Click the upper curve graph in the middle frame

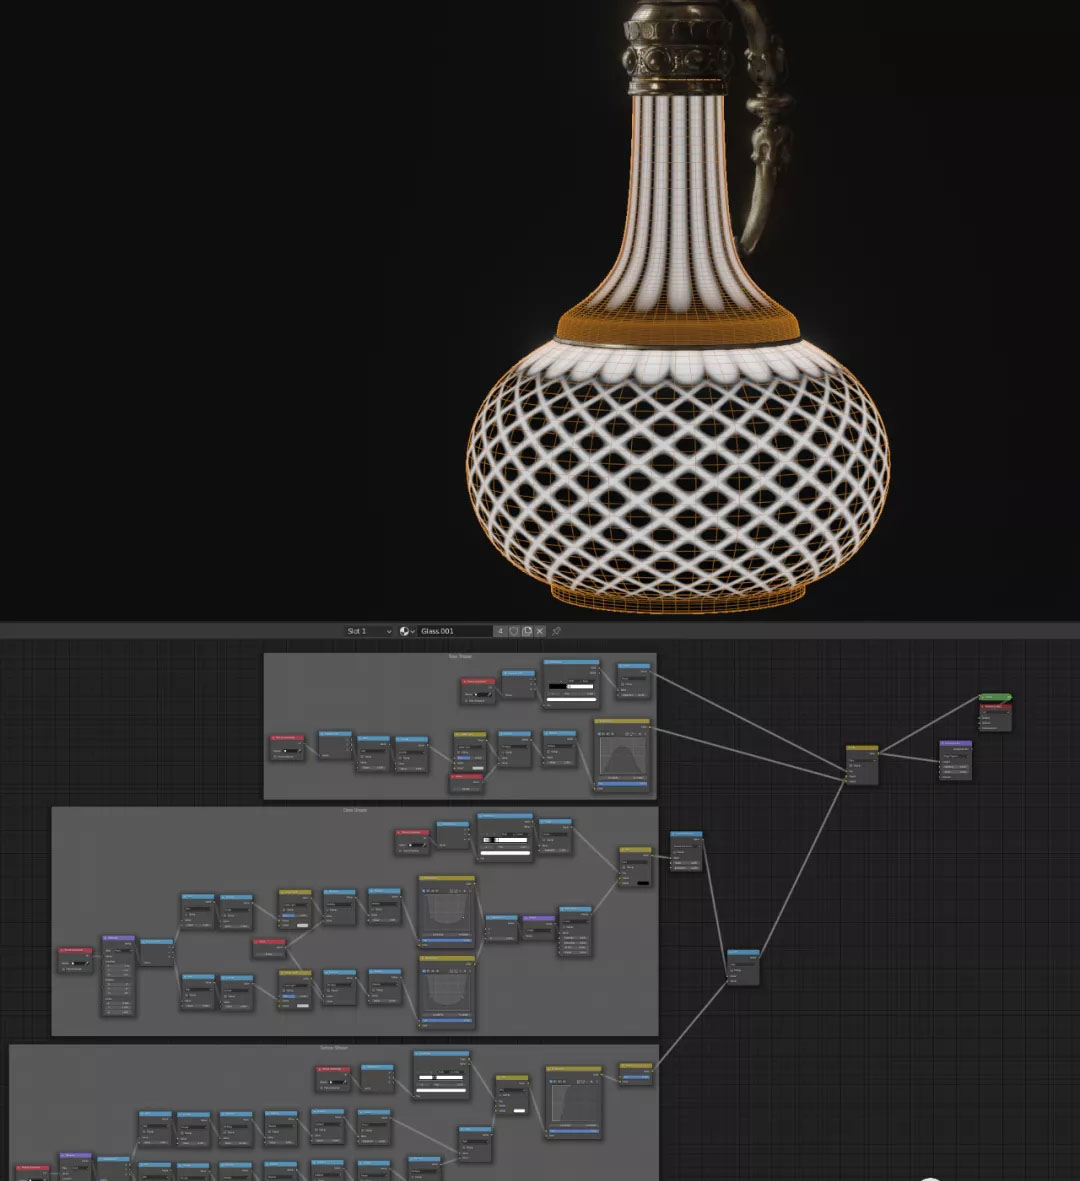coord(447,911)
